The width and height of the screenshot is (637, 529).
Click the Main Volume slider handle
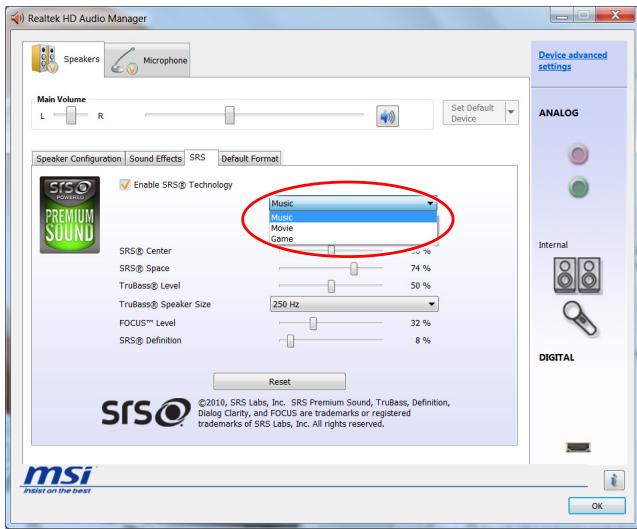pyautogui.click(x=230, y=115)
